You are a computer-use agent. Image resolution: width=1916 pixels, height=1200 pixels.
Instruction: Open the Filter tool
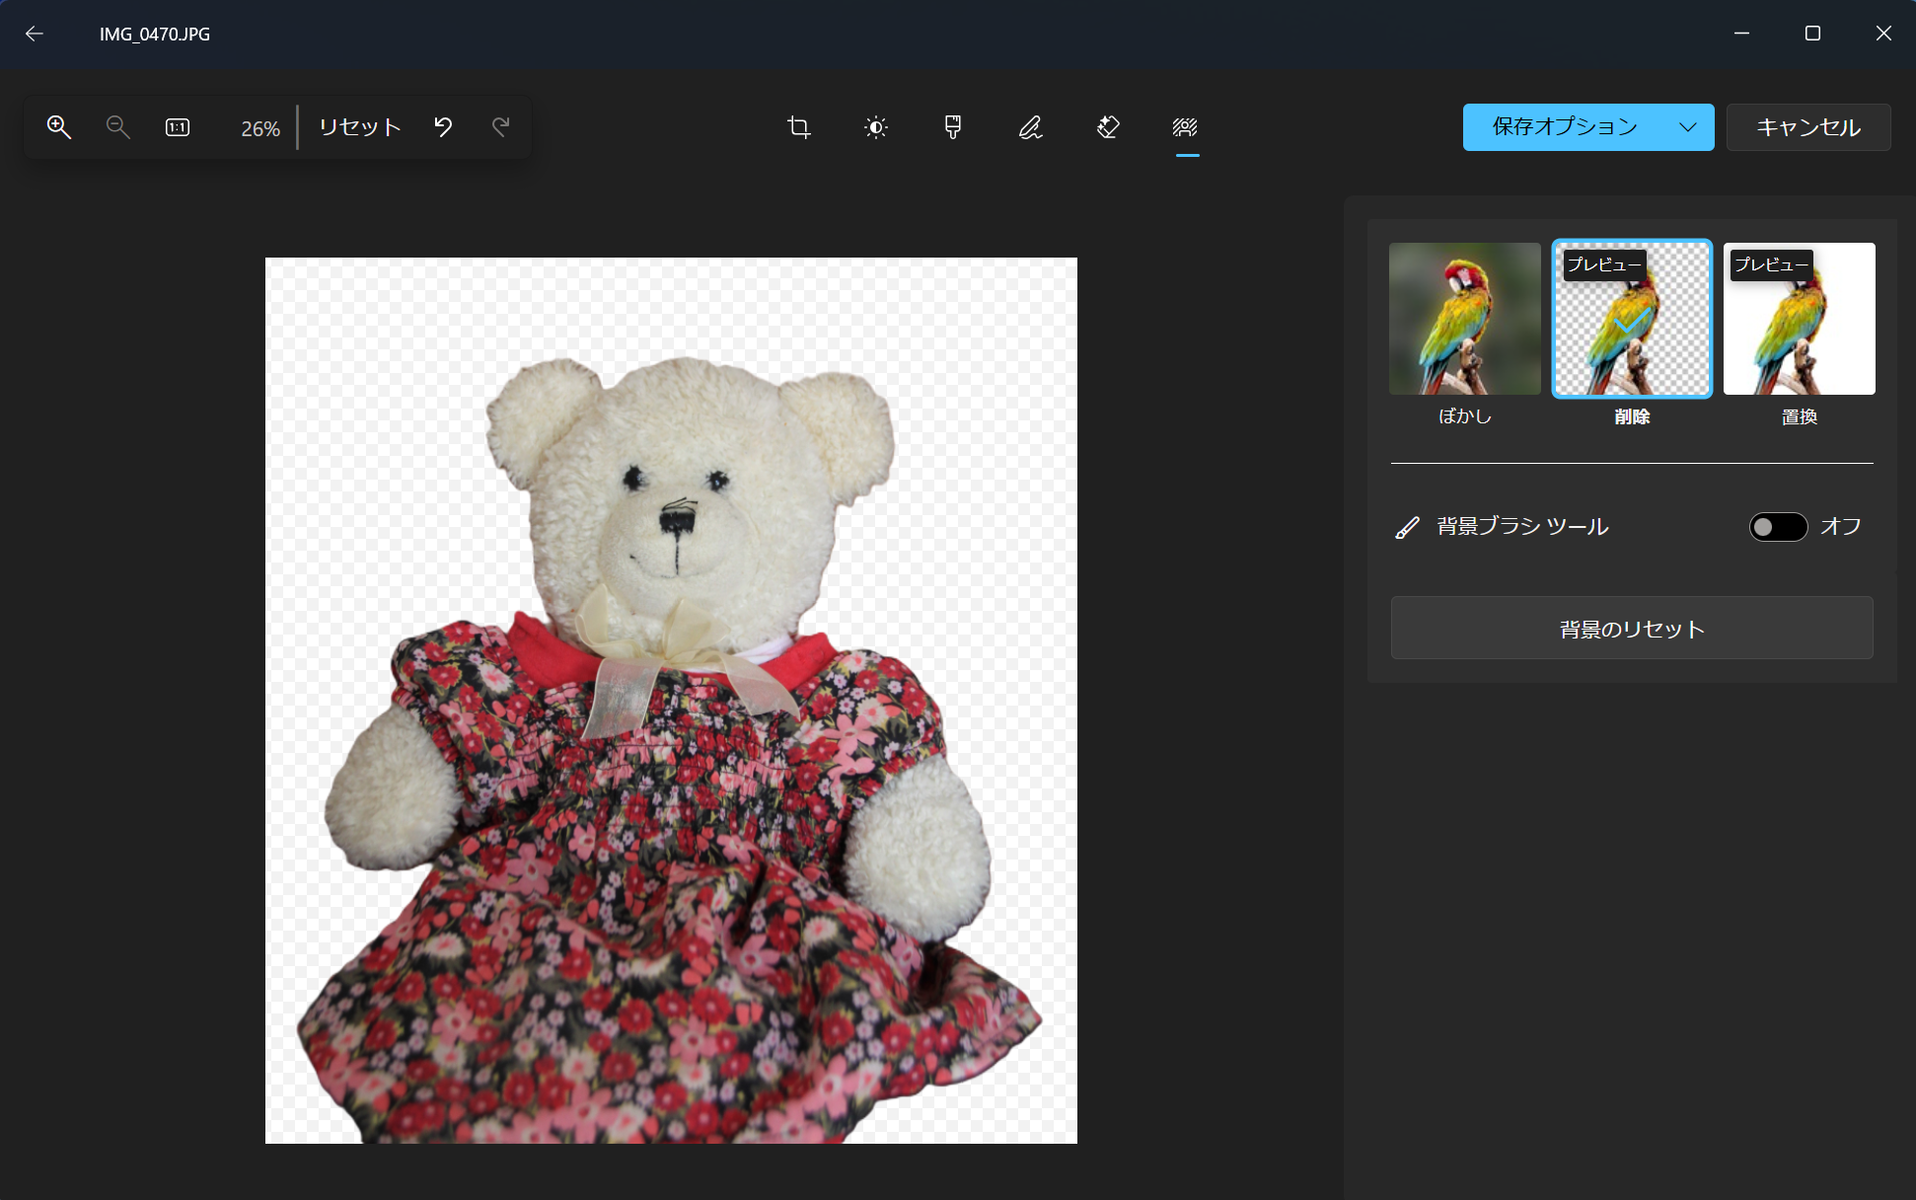952,127
